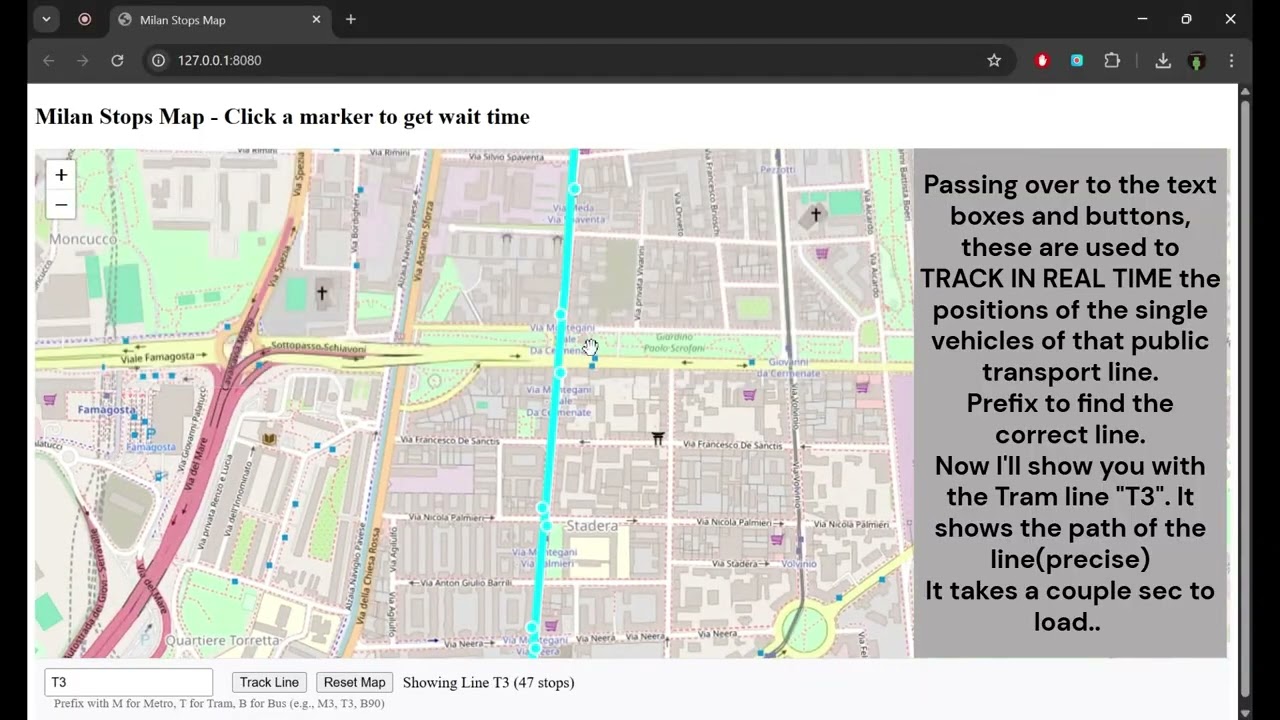
Task: Click the 'Stadera' district label on map
Action: 593,526
